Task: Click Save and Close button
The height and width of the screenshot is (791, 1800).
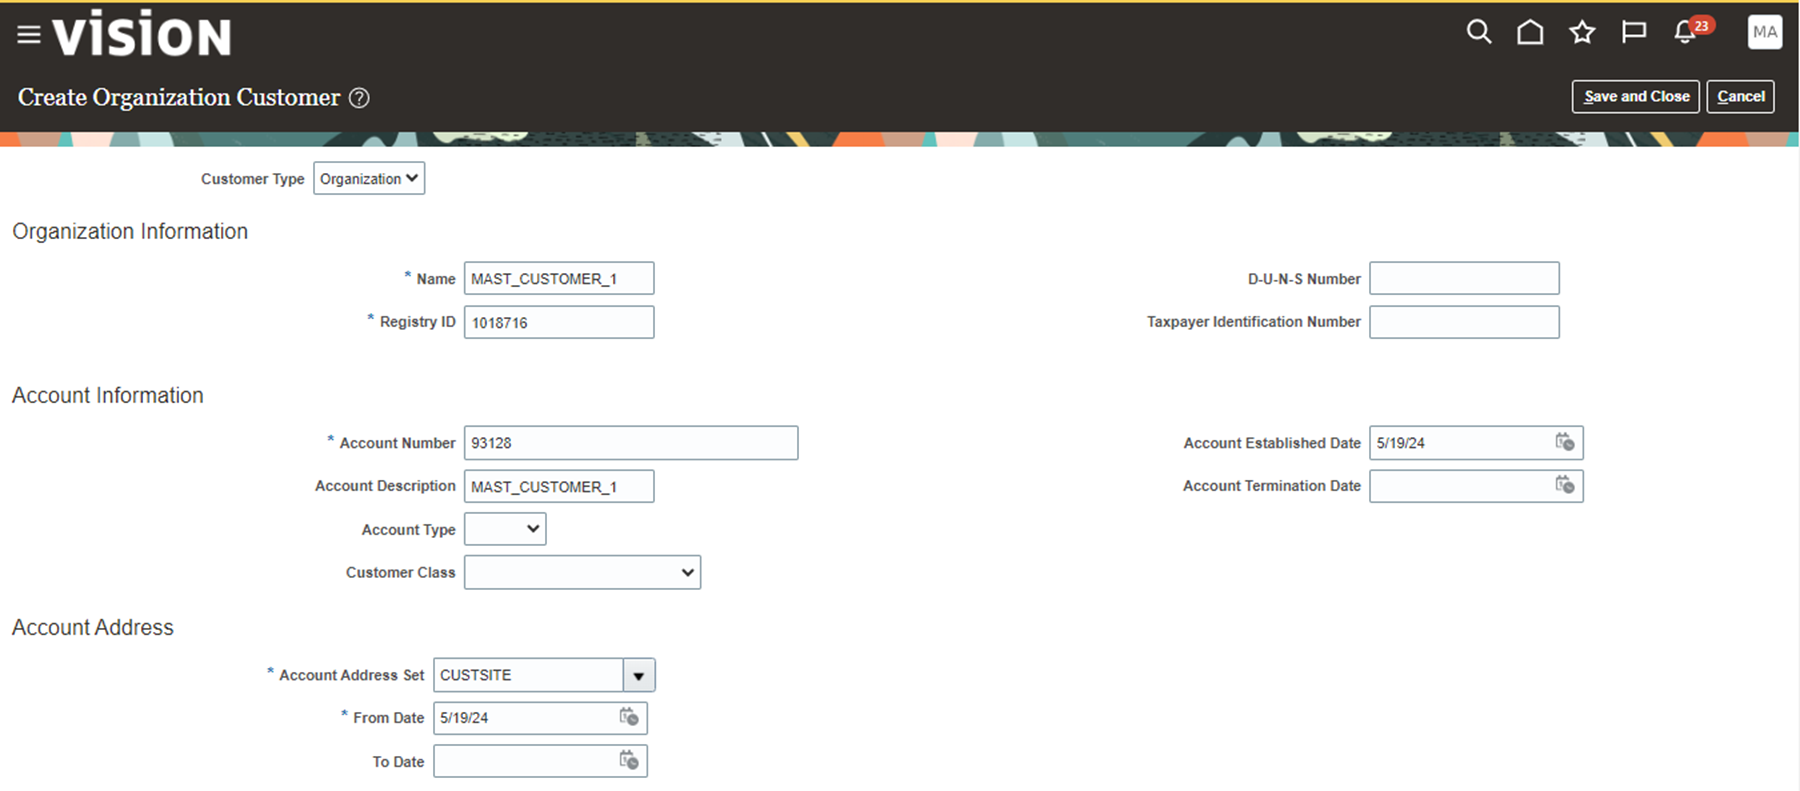Action: click(x=1635, y=97)
